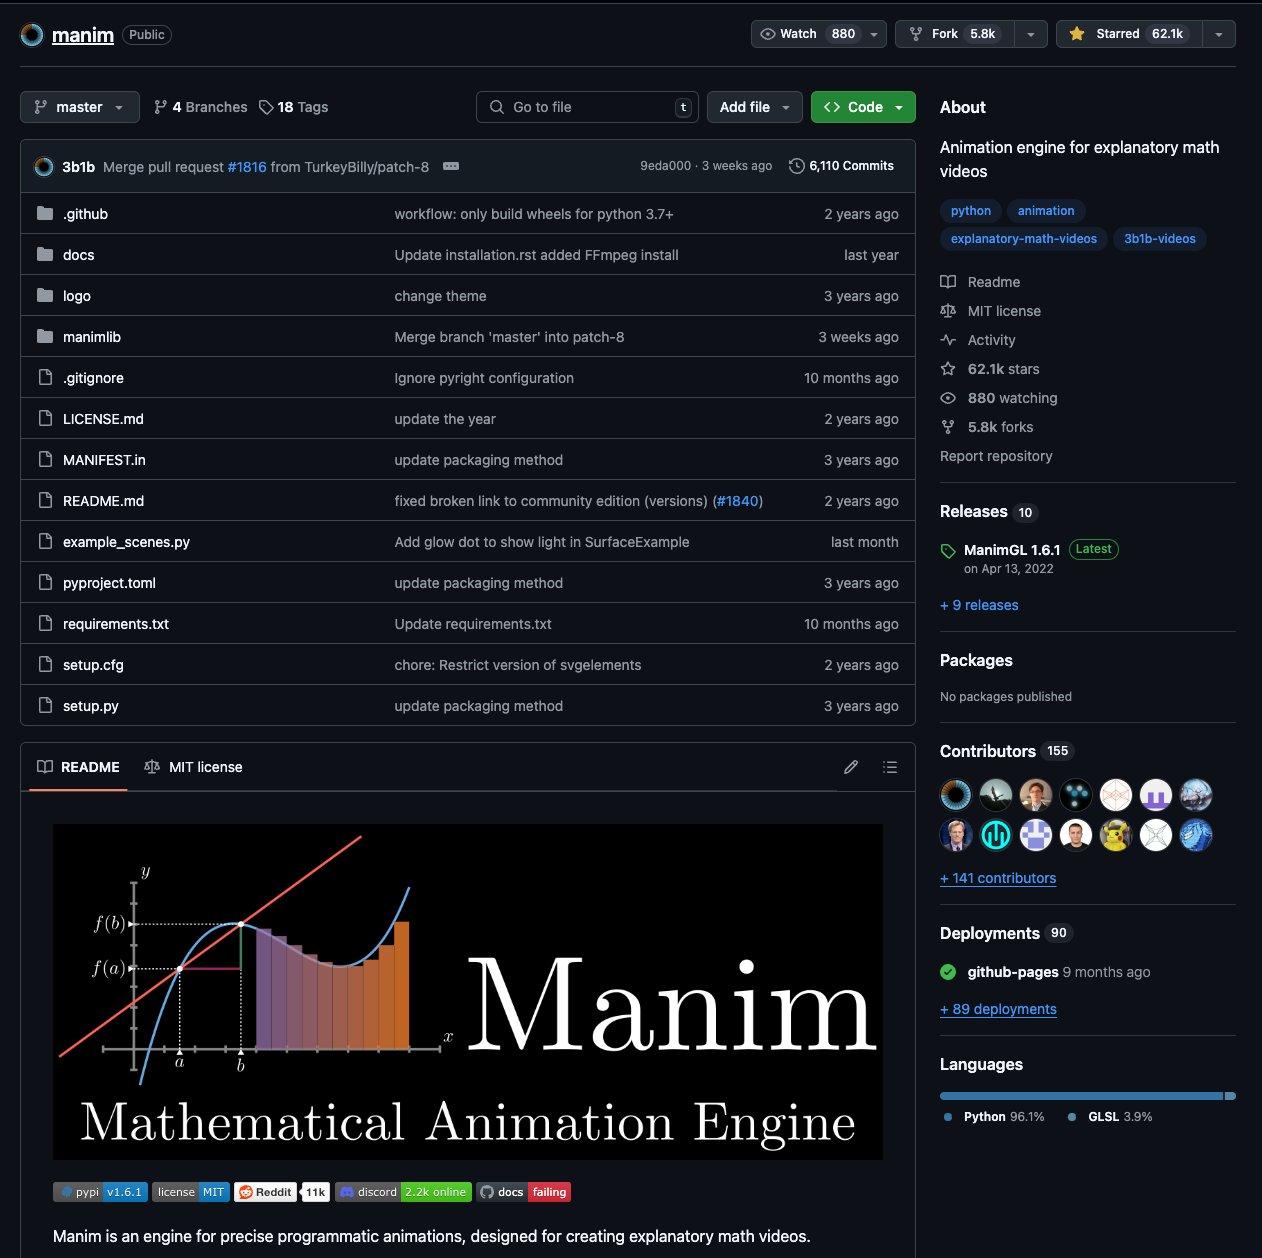Image resolution: width=1262 pixels, height=1258 pixels.
Task: Click the Pikachu contributor avatar
Action: click(1116, 835)
